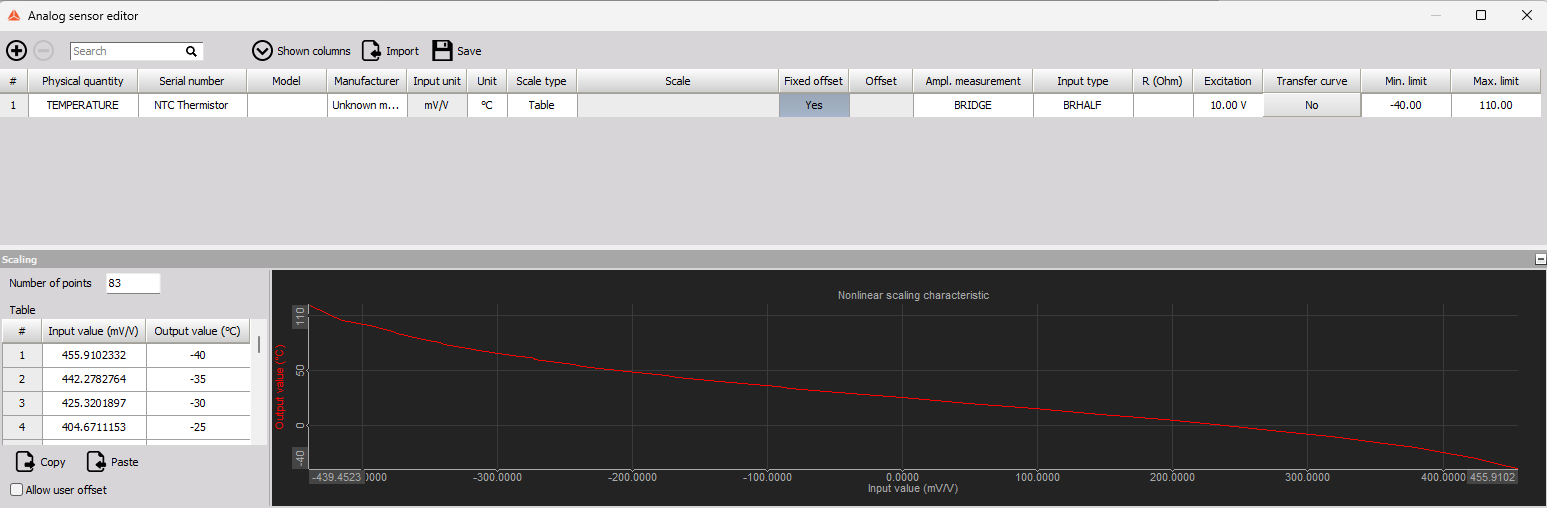Click the Import button
Image resolution: width=1547 pixels, height=508 pixels.
(x=391, y=51)
